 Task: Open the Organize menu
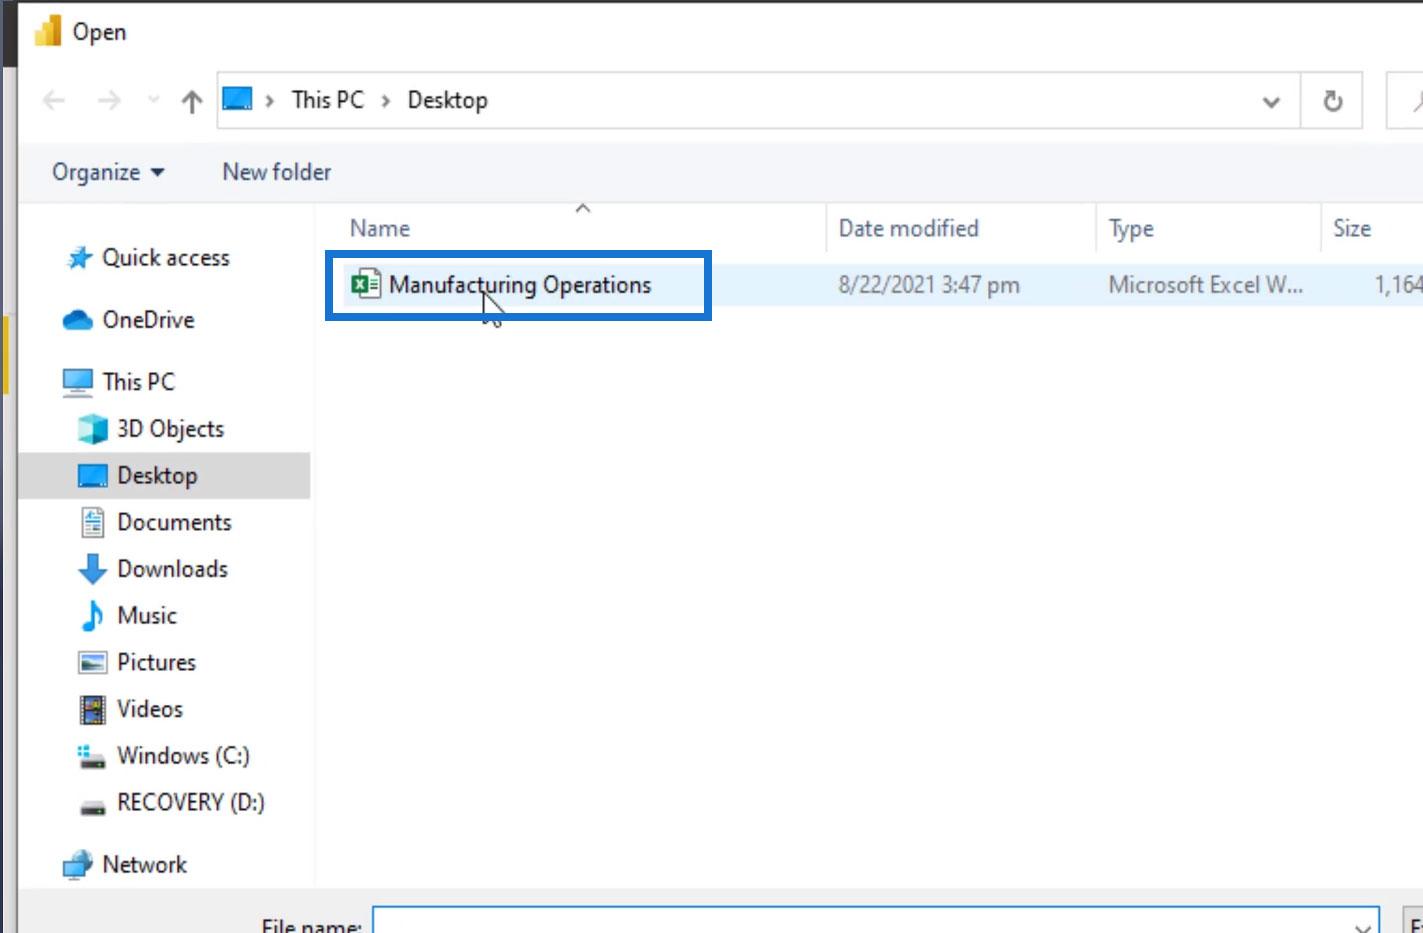click(x=108, y=172)
